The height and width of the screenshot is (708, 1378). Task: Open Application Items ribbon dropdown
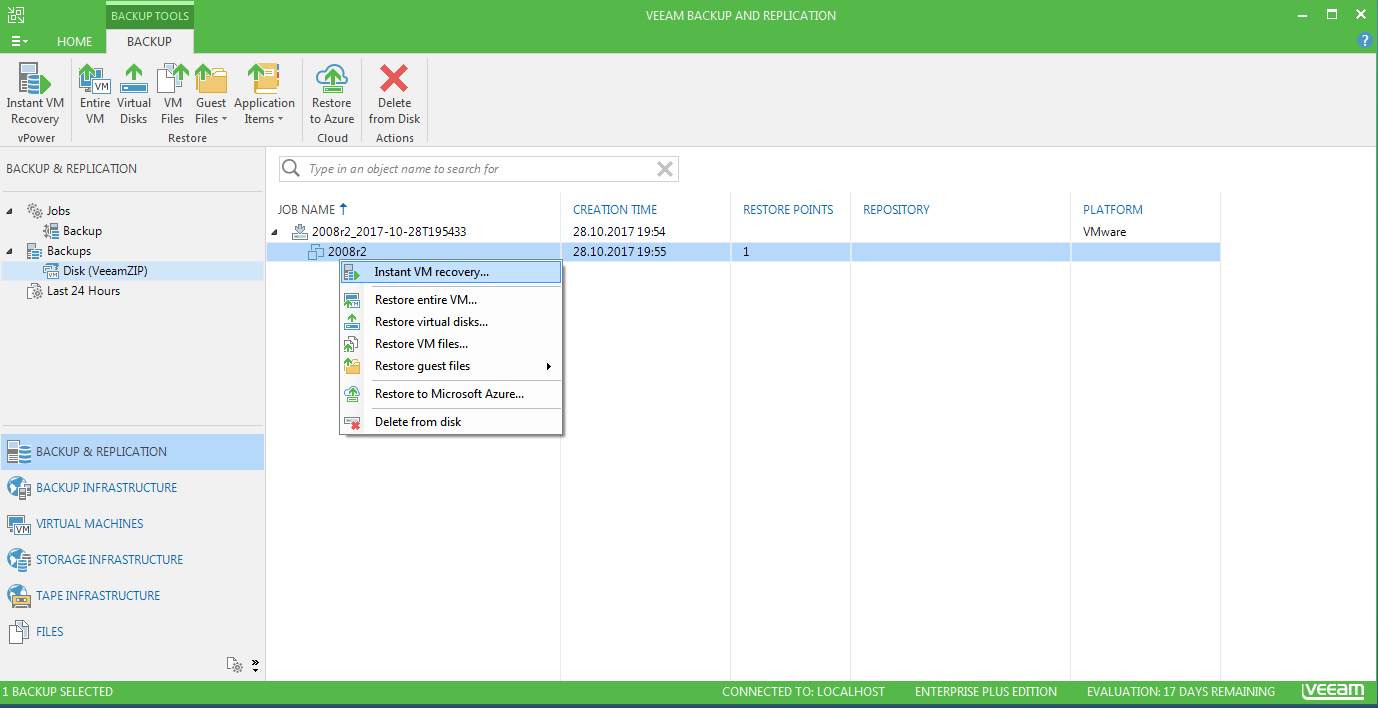coord(265,93)
